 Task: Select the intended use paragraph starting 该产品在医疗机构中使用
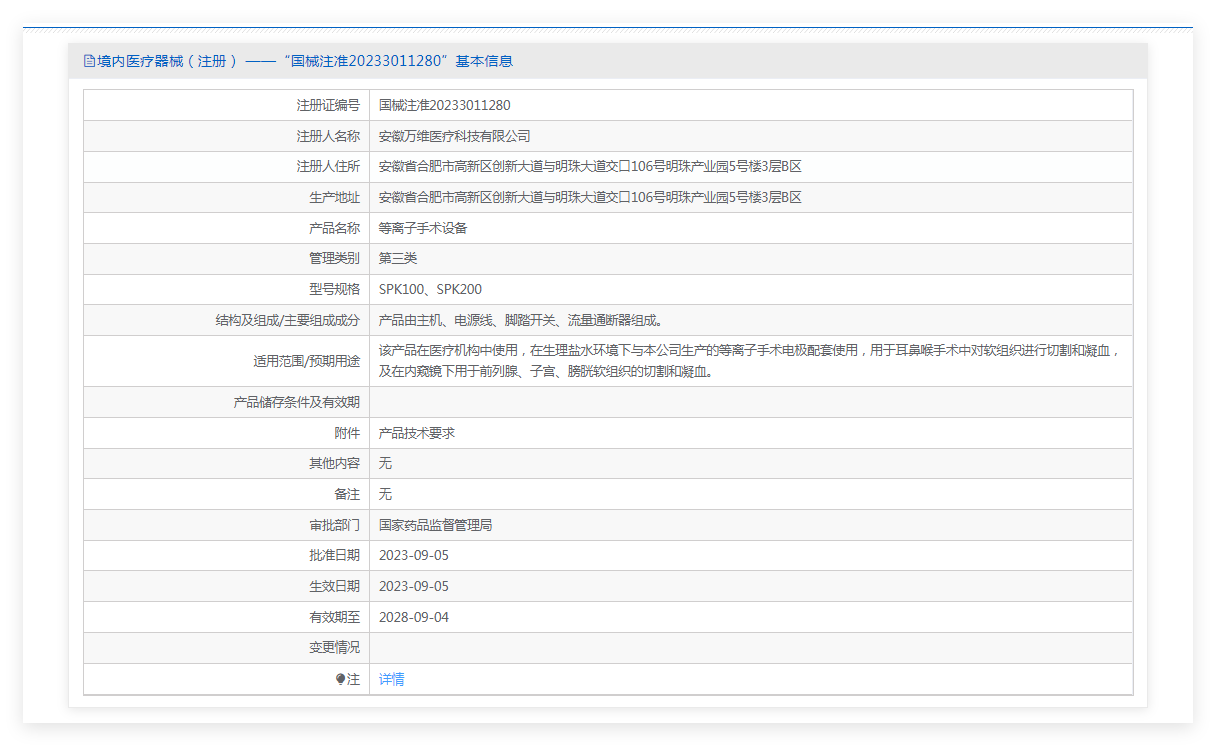click(x=750, y=361)
